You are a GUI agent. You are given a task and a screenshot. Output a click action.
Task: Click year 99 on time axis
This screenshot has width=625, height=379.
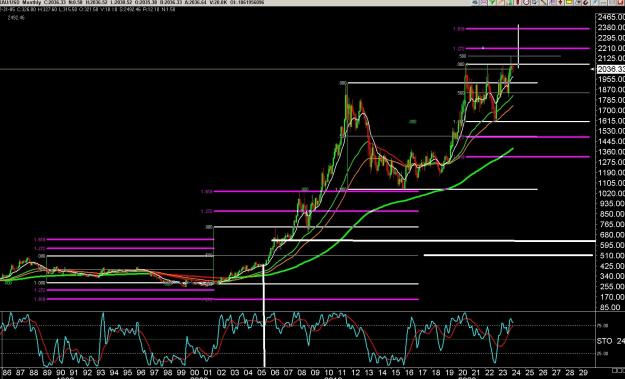pos(181,373)
